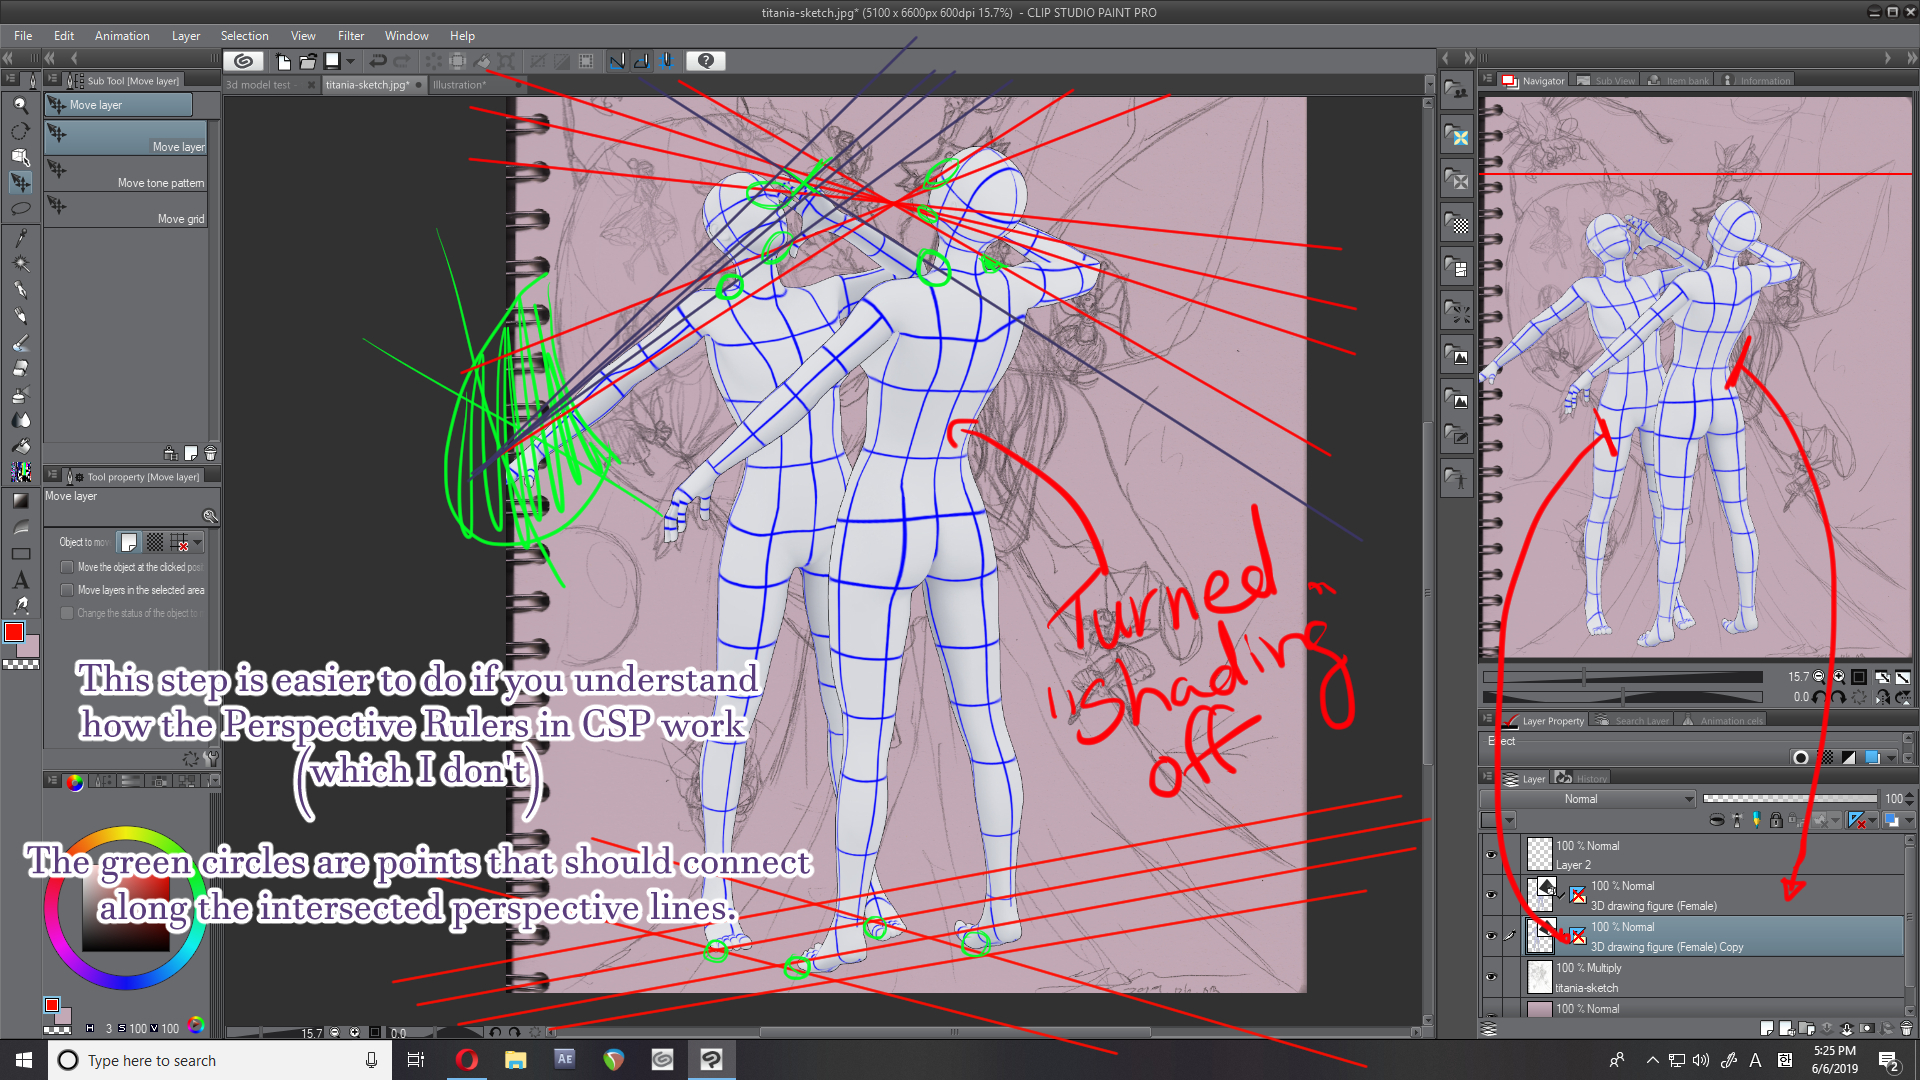Click the Lock Layer icon
This screenshot has width=1920, height=1080.
pyautogui.click(x=1776, y=820)
